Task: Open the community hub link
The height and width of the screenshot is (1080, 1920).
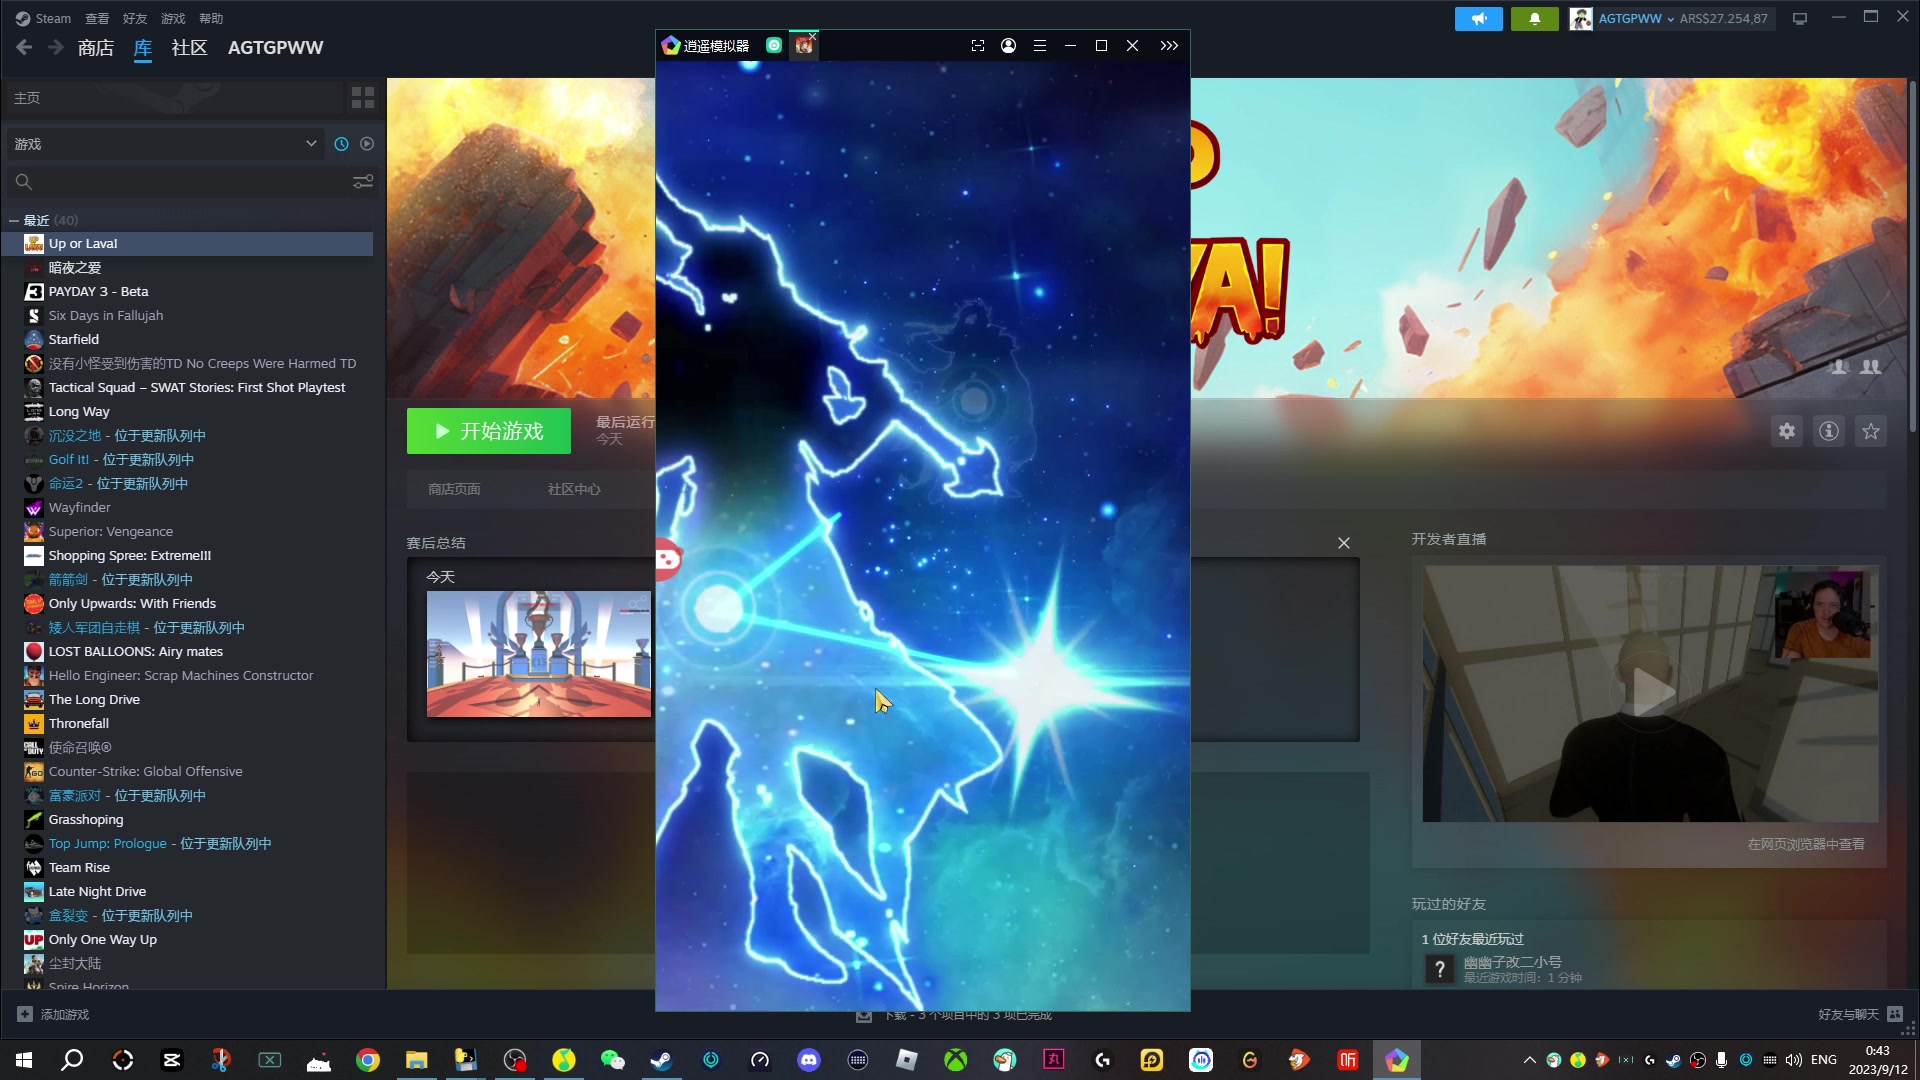Action: point(574,489)
